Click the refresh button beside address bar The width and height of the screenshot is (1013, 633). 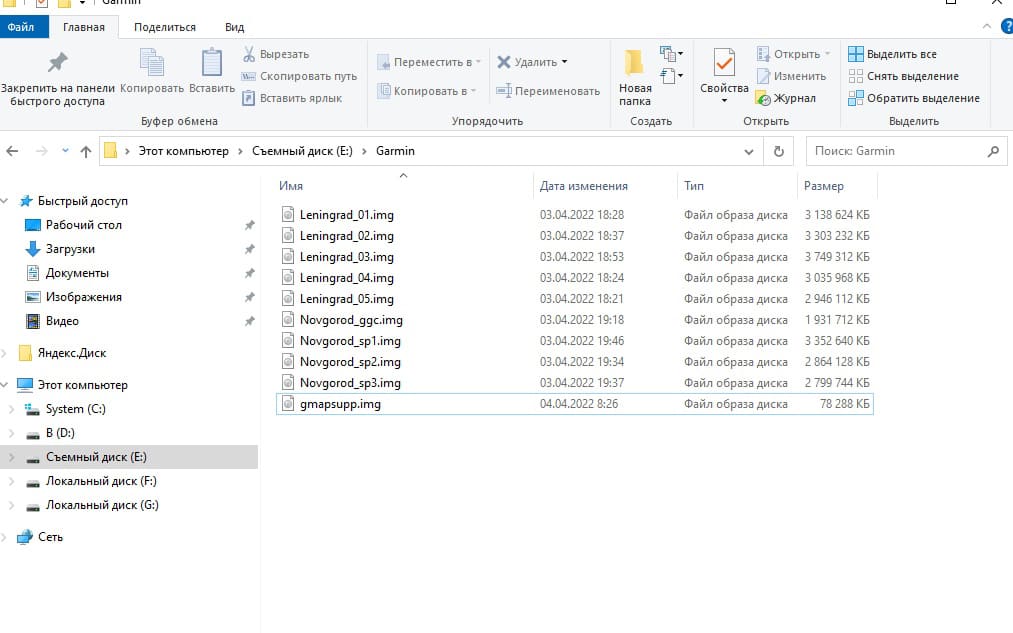(x=779, y=151)
